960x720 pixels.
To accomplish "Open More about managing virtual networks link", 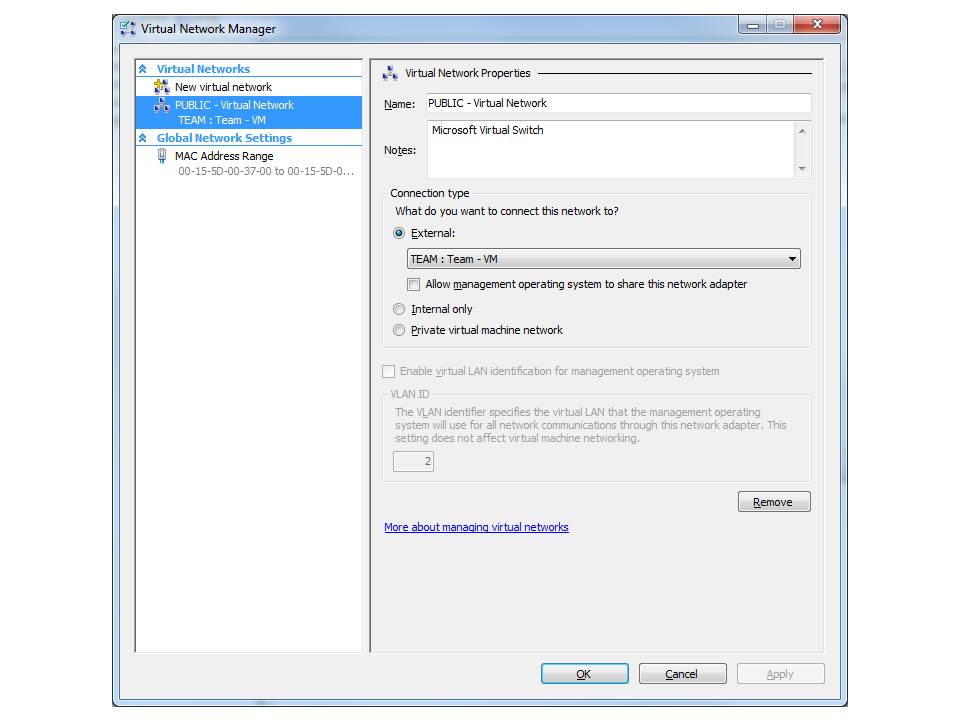I will [476, 527].
